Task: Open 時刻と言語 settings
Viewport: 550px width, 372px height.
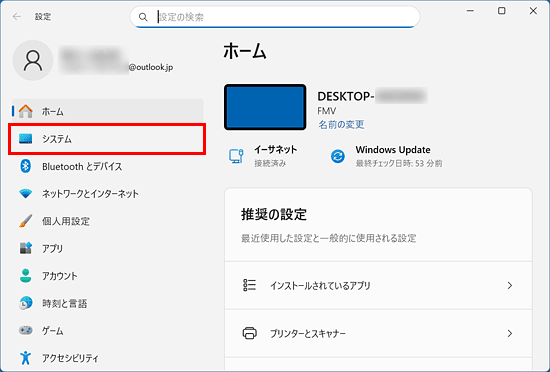Action: tap(108, 303)
